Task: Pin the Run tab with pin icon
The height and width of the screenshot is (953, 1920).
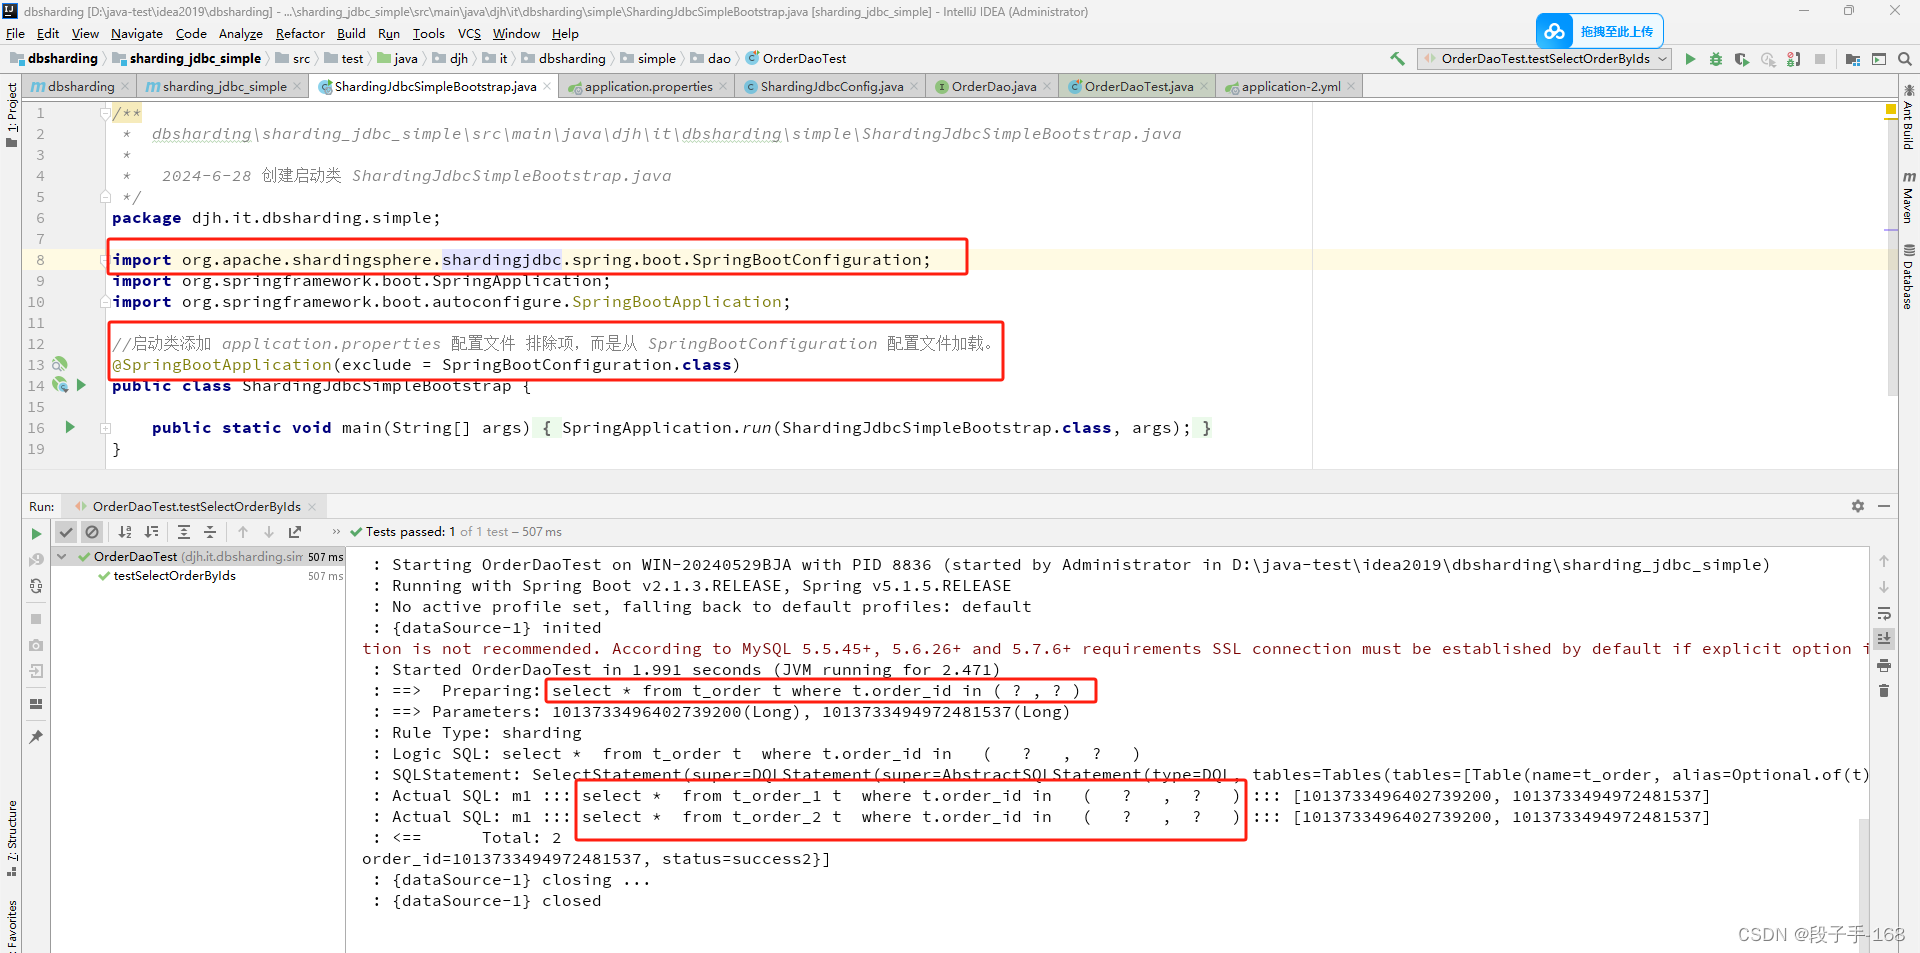Action: pyautogui.click(x=36, y=737)
